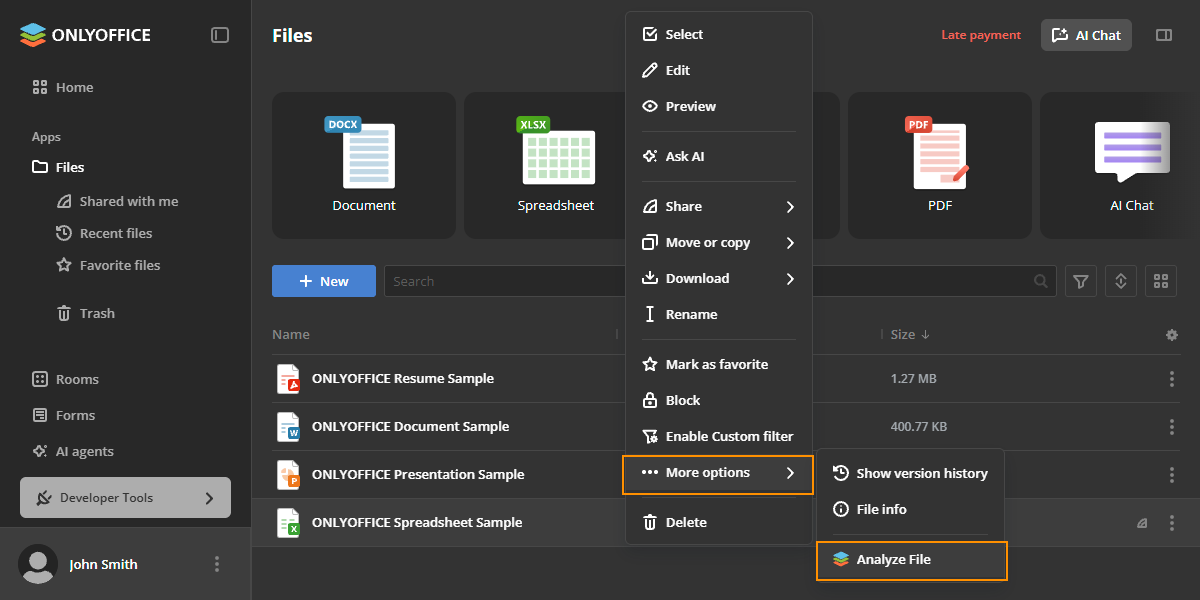The image size is (1200, 600).
Task: Collapse the left sidebar panel icon
Action: click(220, 35)
